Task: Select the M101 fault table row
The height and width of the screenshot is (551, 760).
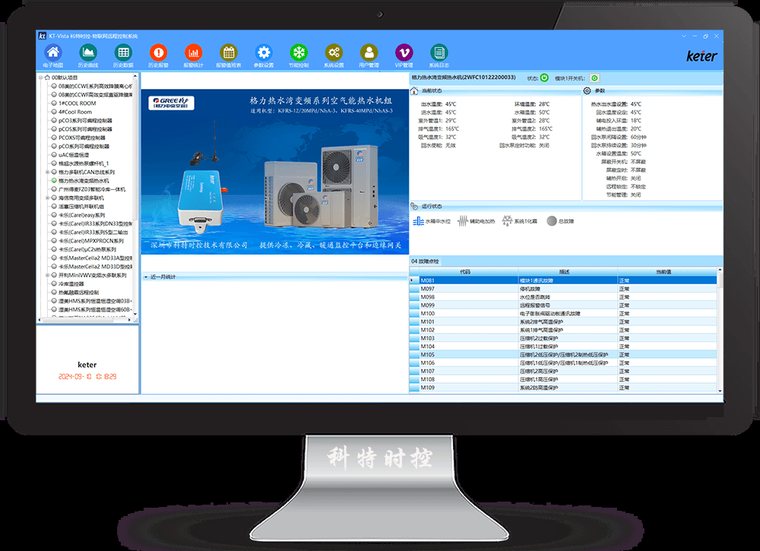Action: pos(563,322)
